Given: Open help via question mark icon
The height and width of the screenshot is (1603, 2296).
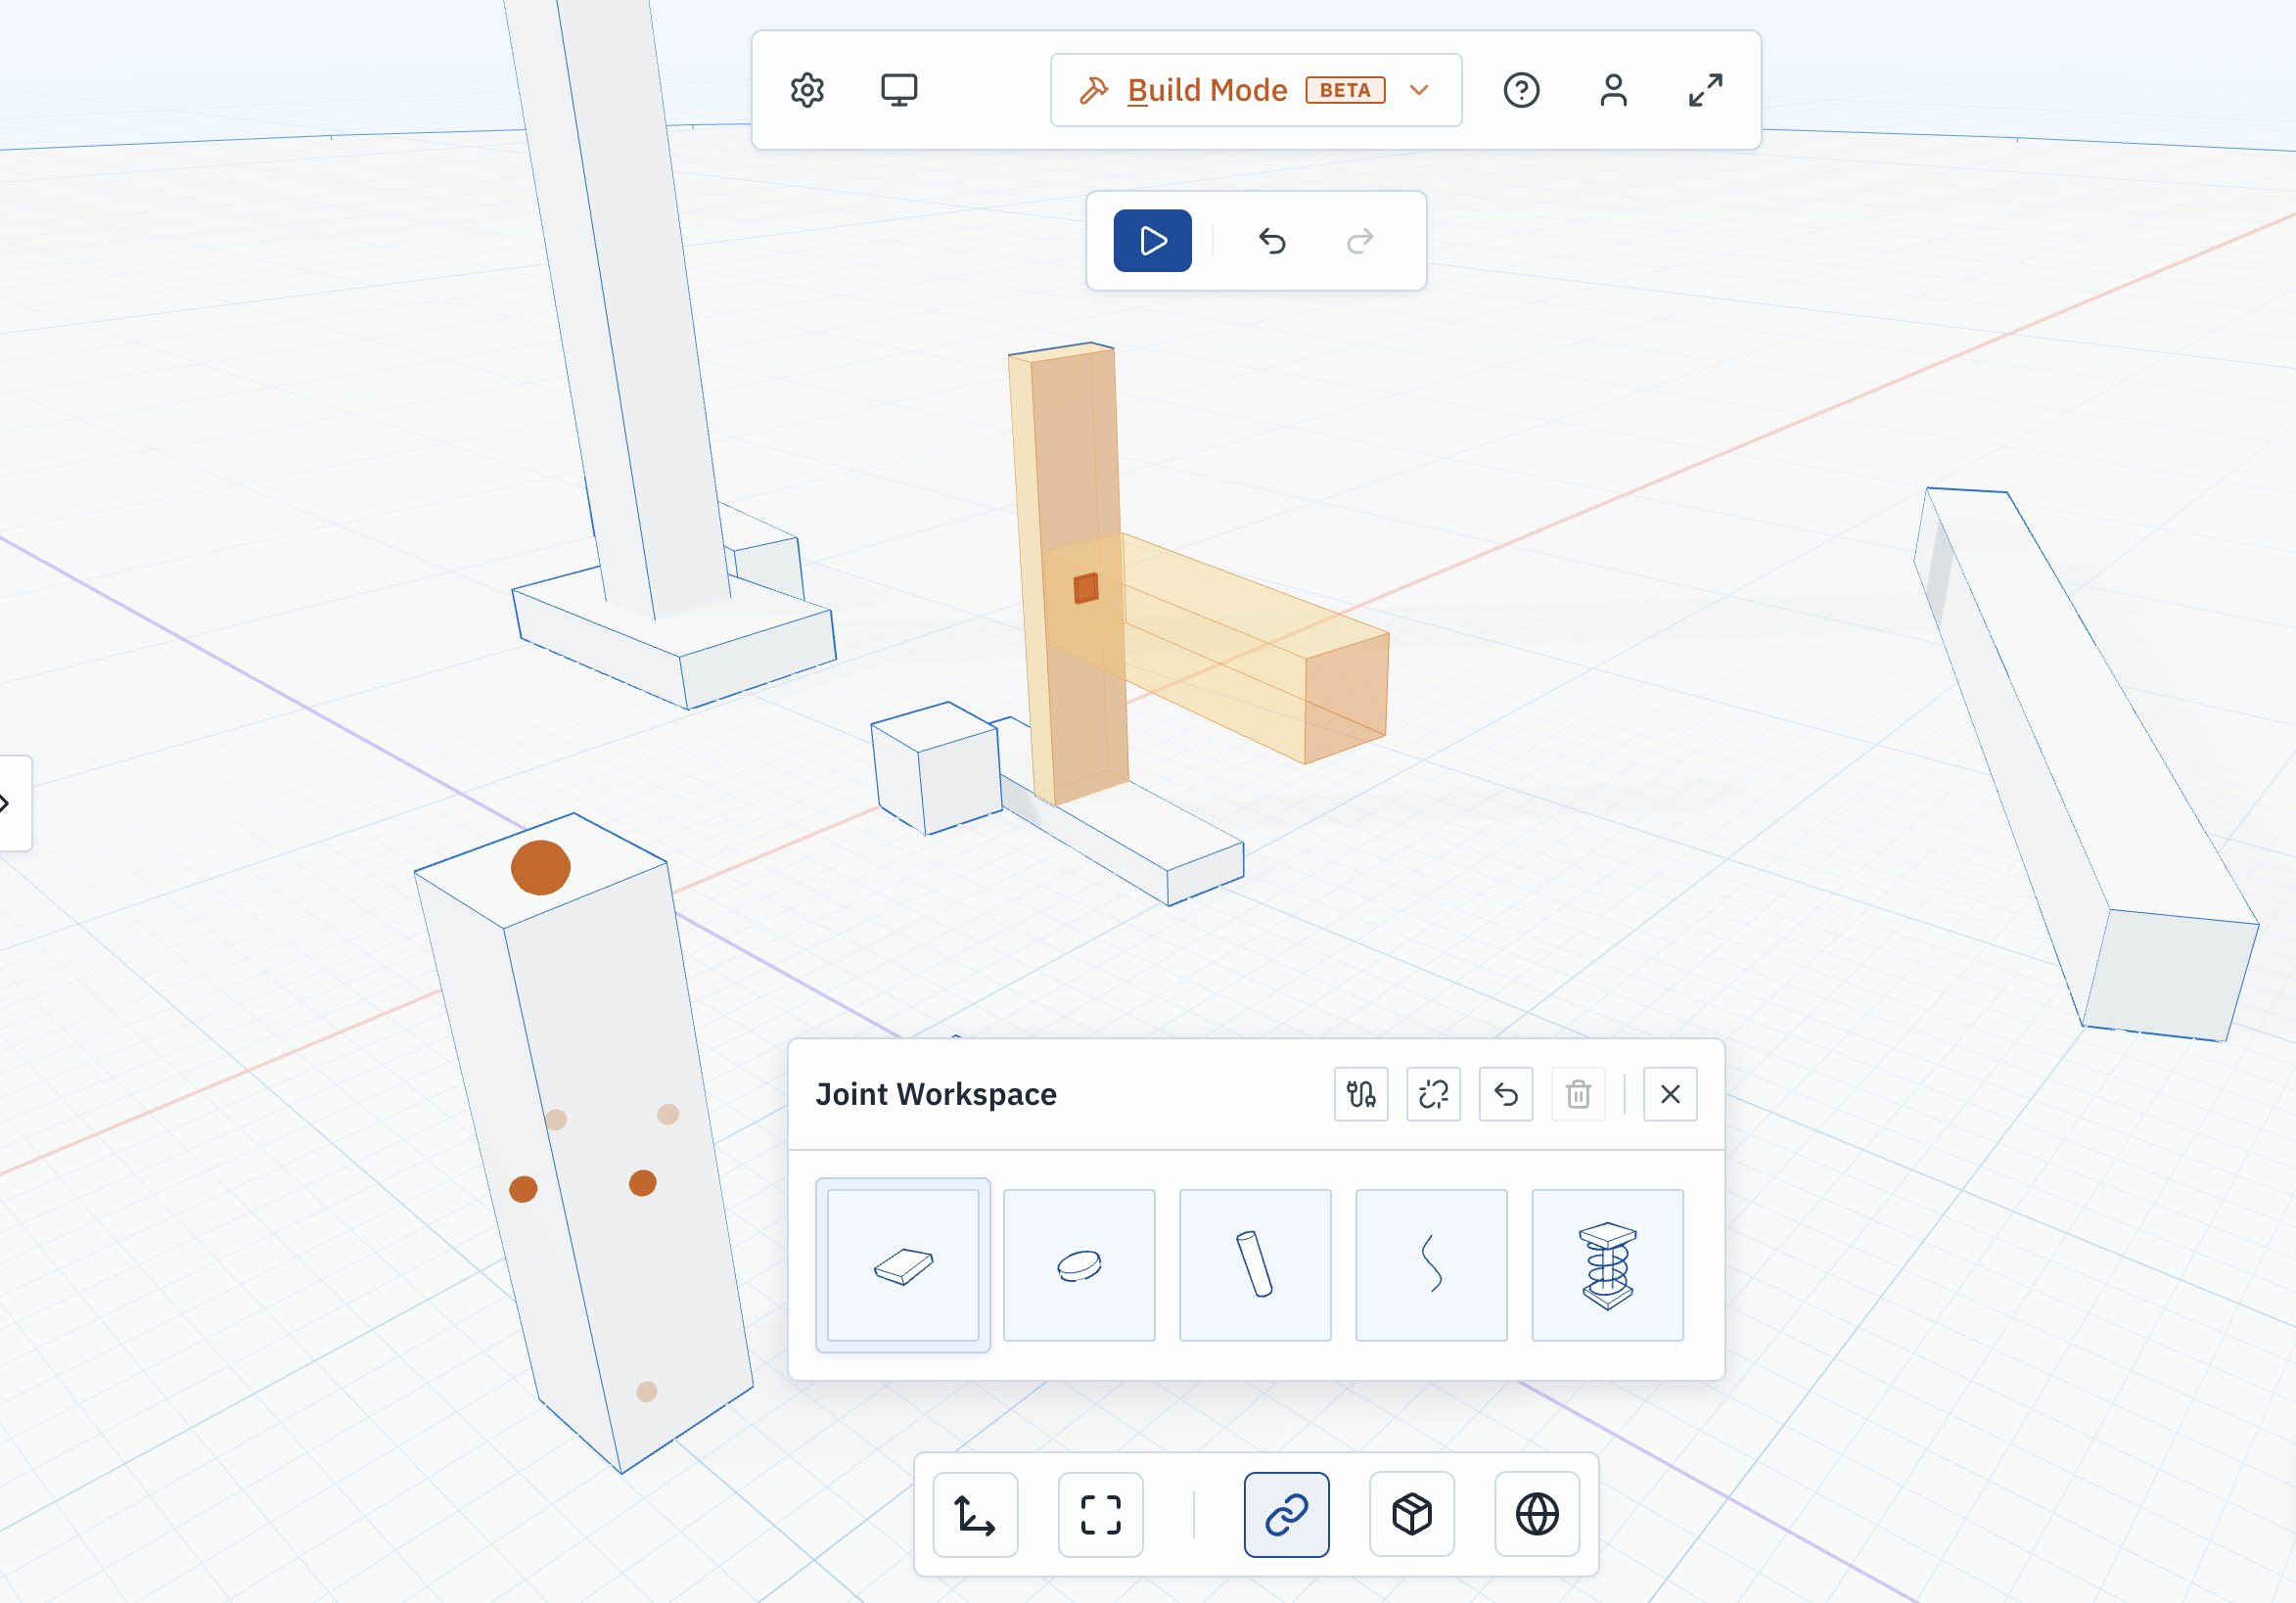Looking at the screenshot, I should click(1521, 90).
